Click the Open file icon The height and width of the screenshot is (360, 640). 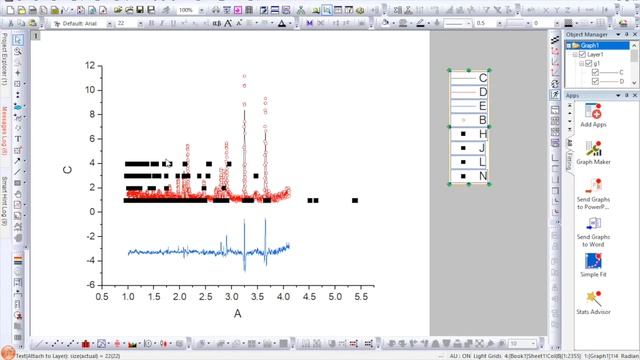point(118,10)
